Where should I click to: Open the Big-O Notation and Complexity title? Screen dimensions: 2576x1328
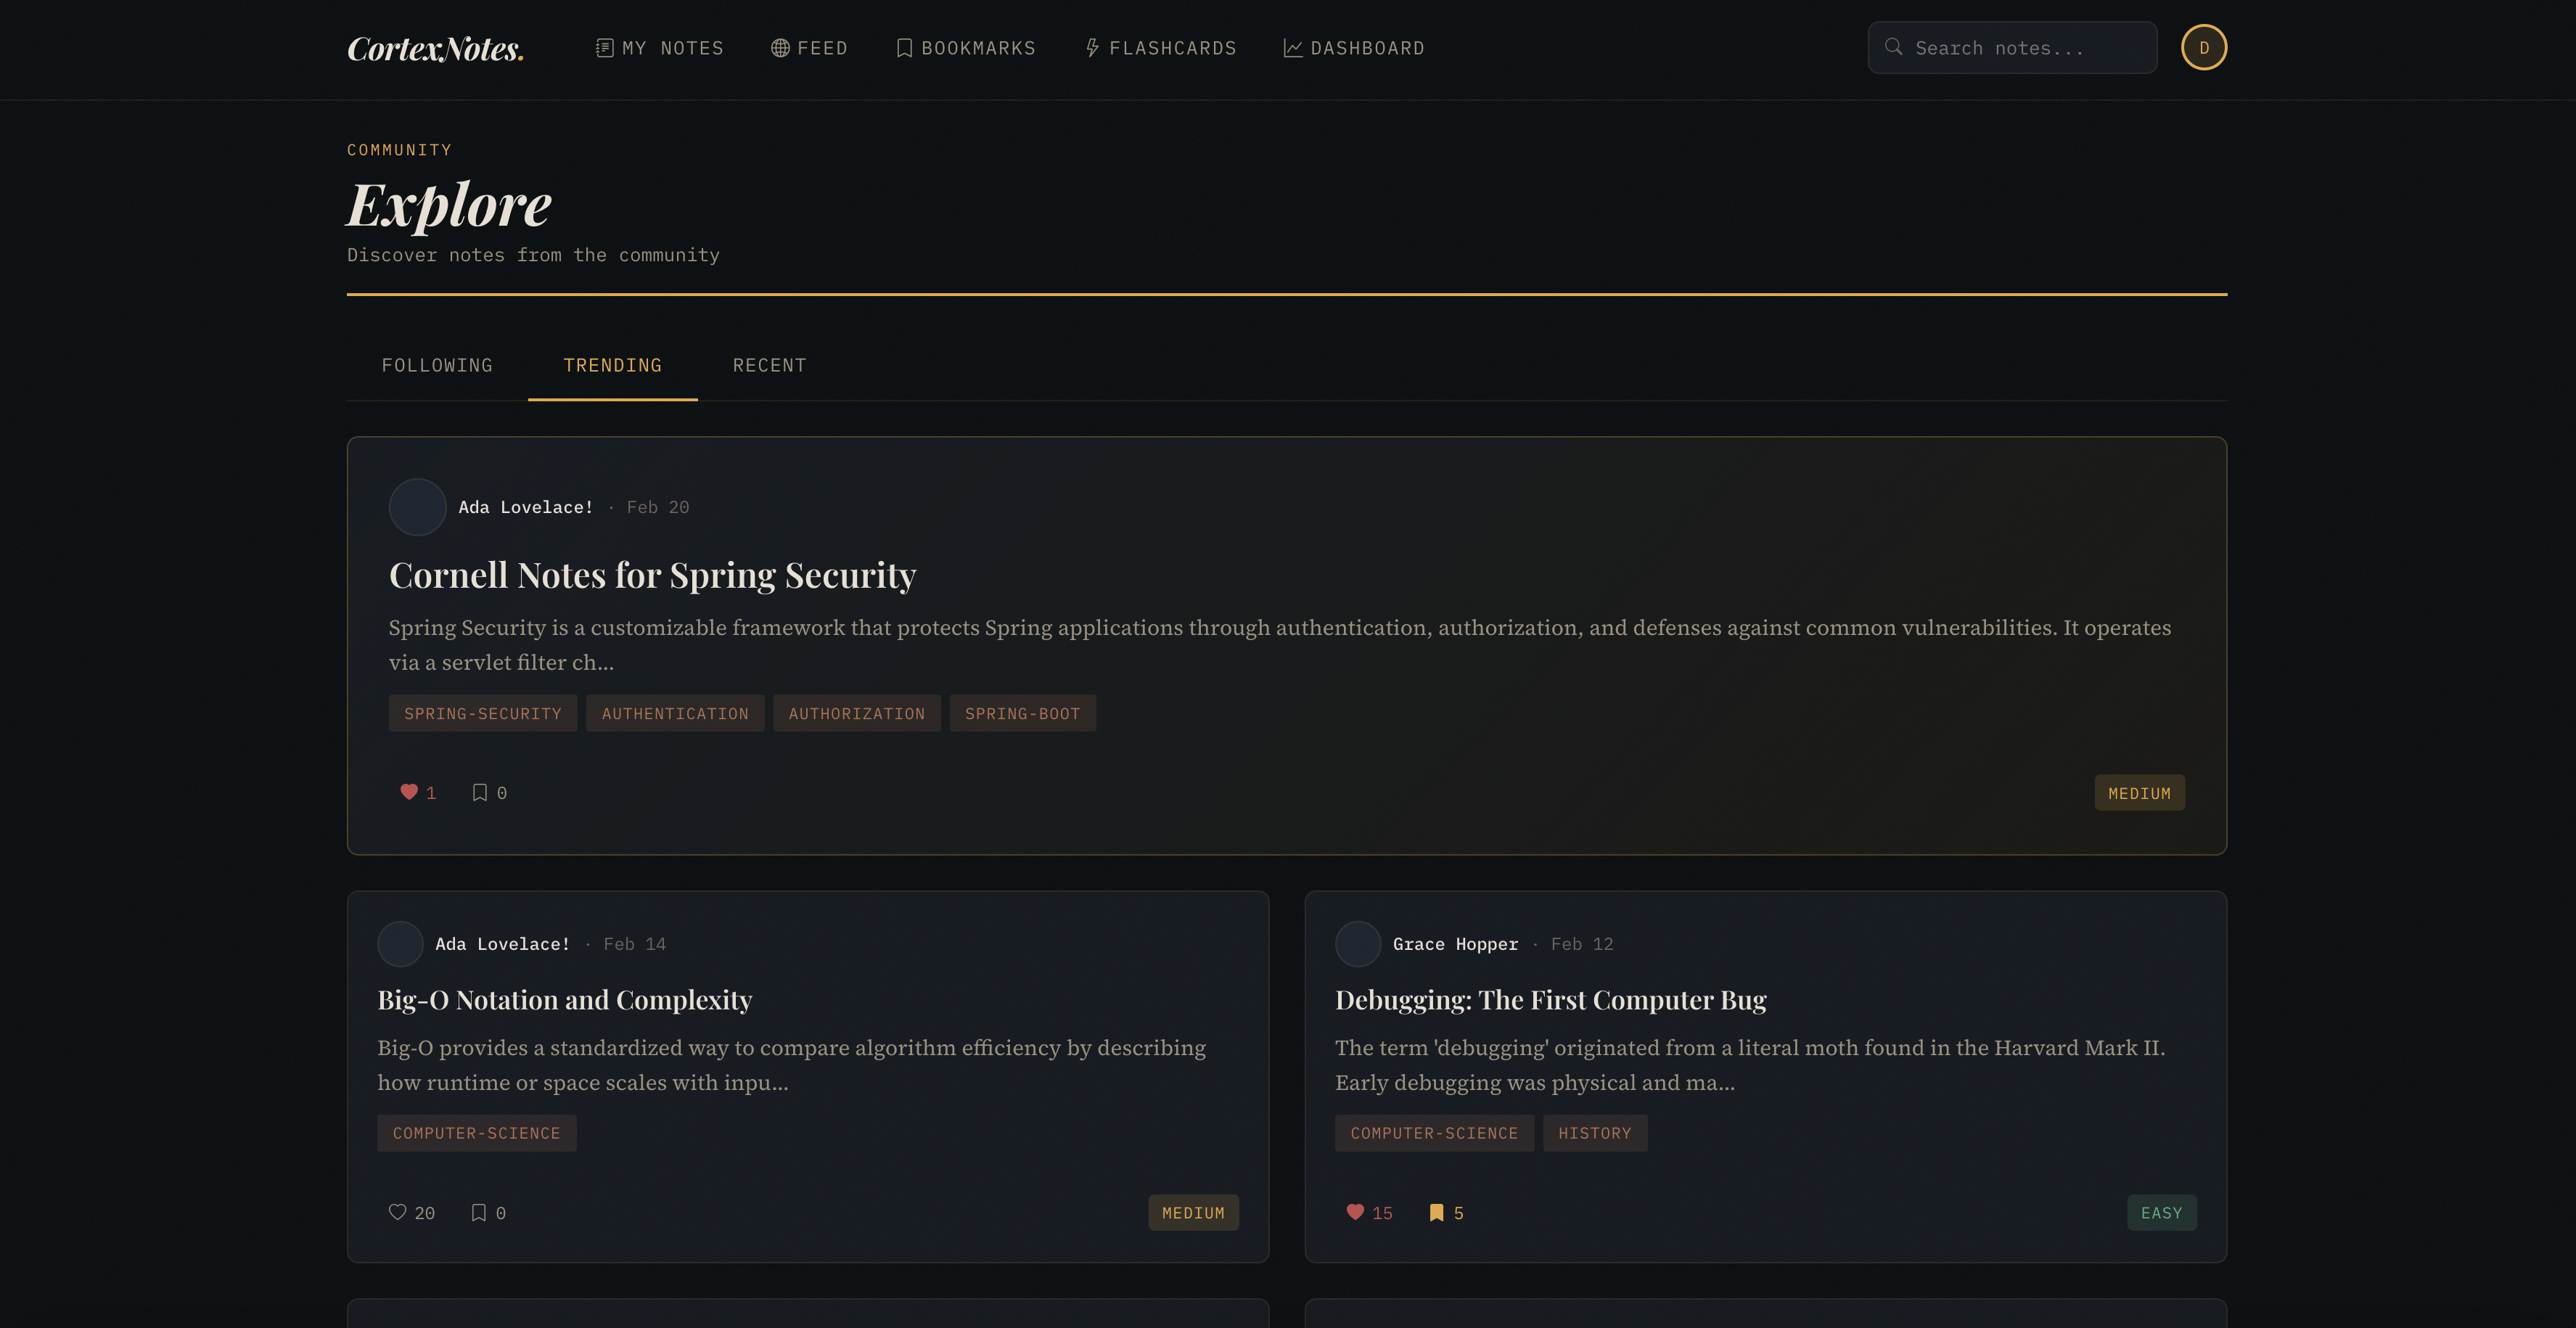pos(564,1000)
